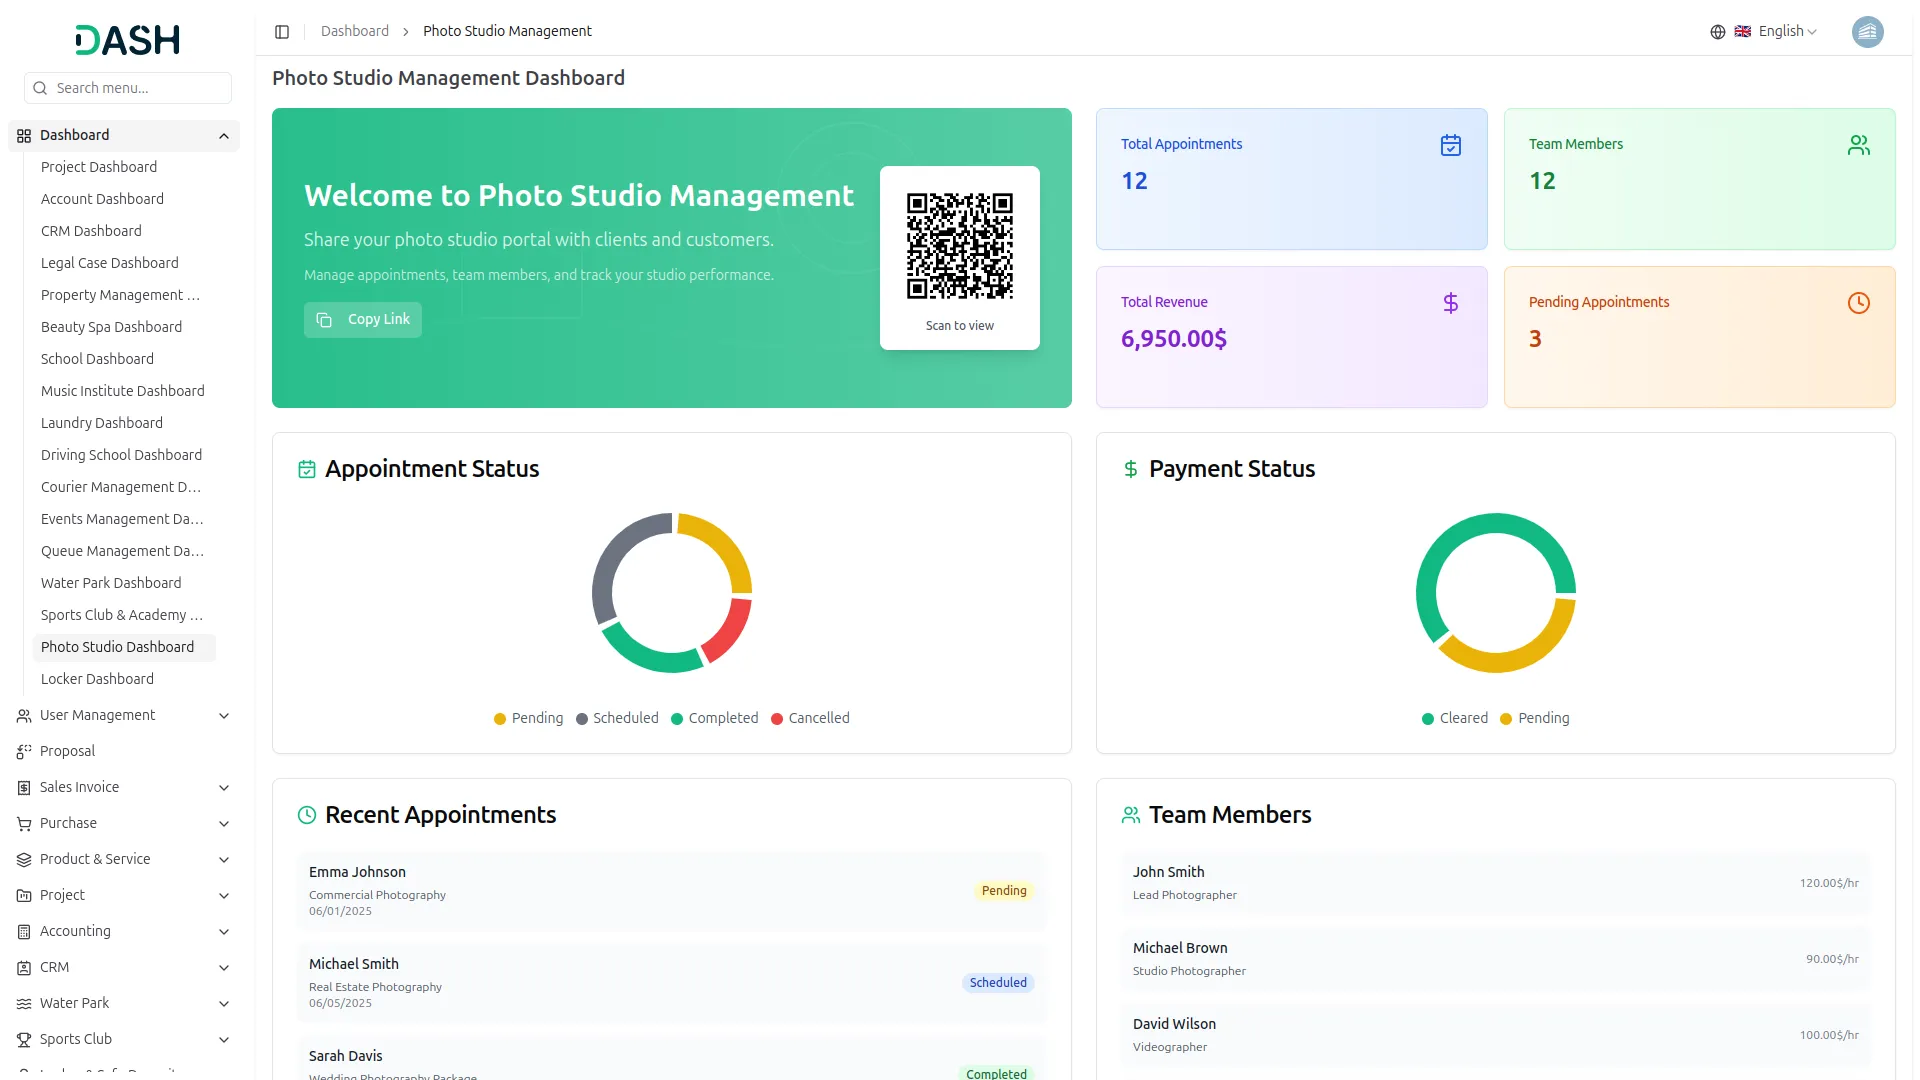Open the CRM Dashboard menu item

tap(91, 231)
